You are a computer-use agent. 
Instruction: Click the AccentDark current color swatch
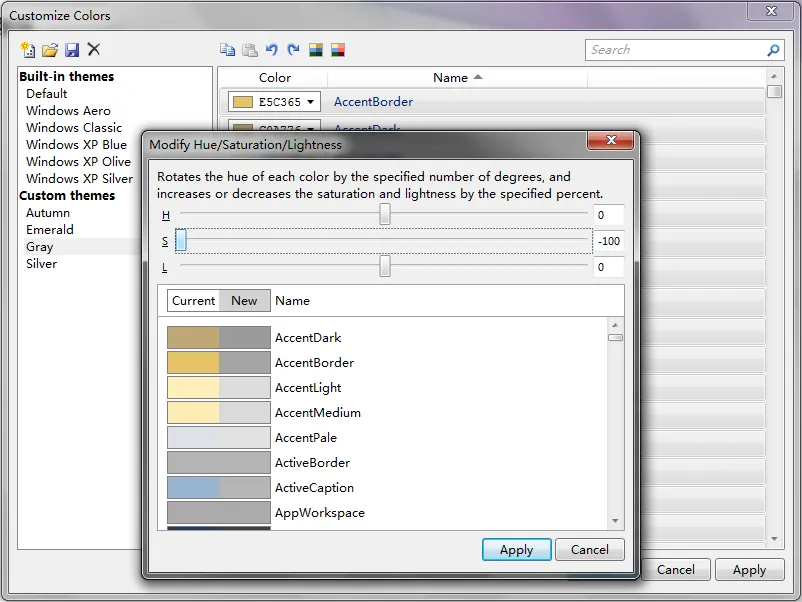[x=193, y=338]
